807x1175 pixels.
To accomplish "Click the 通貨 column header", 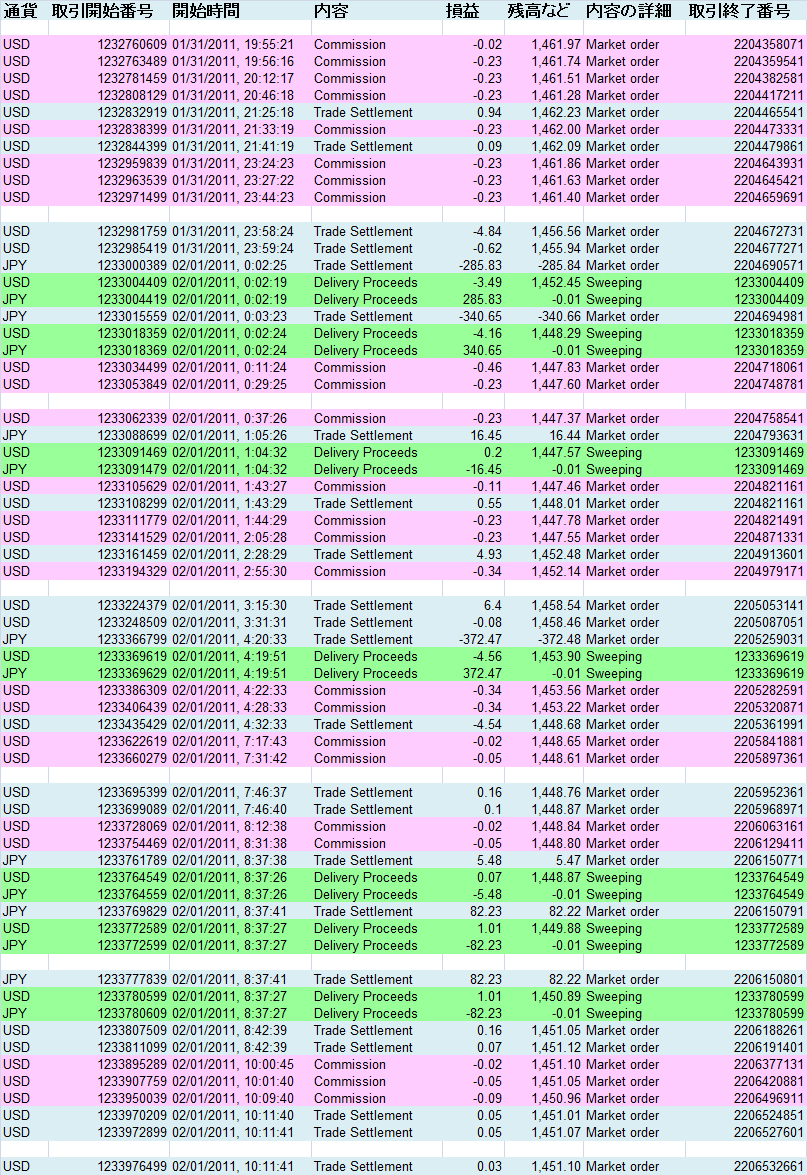I will (21, 11).
